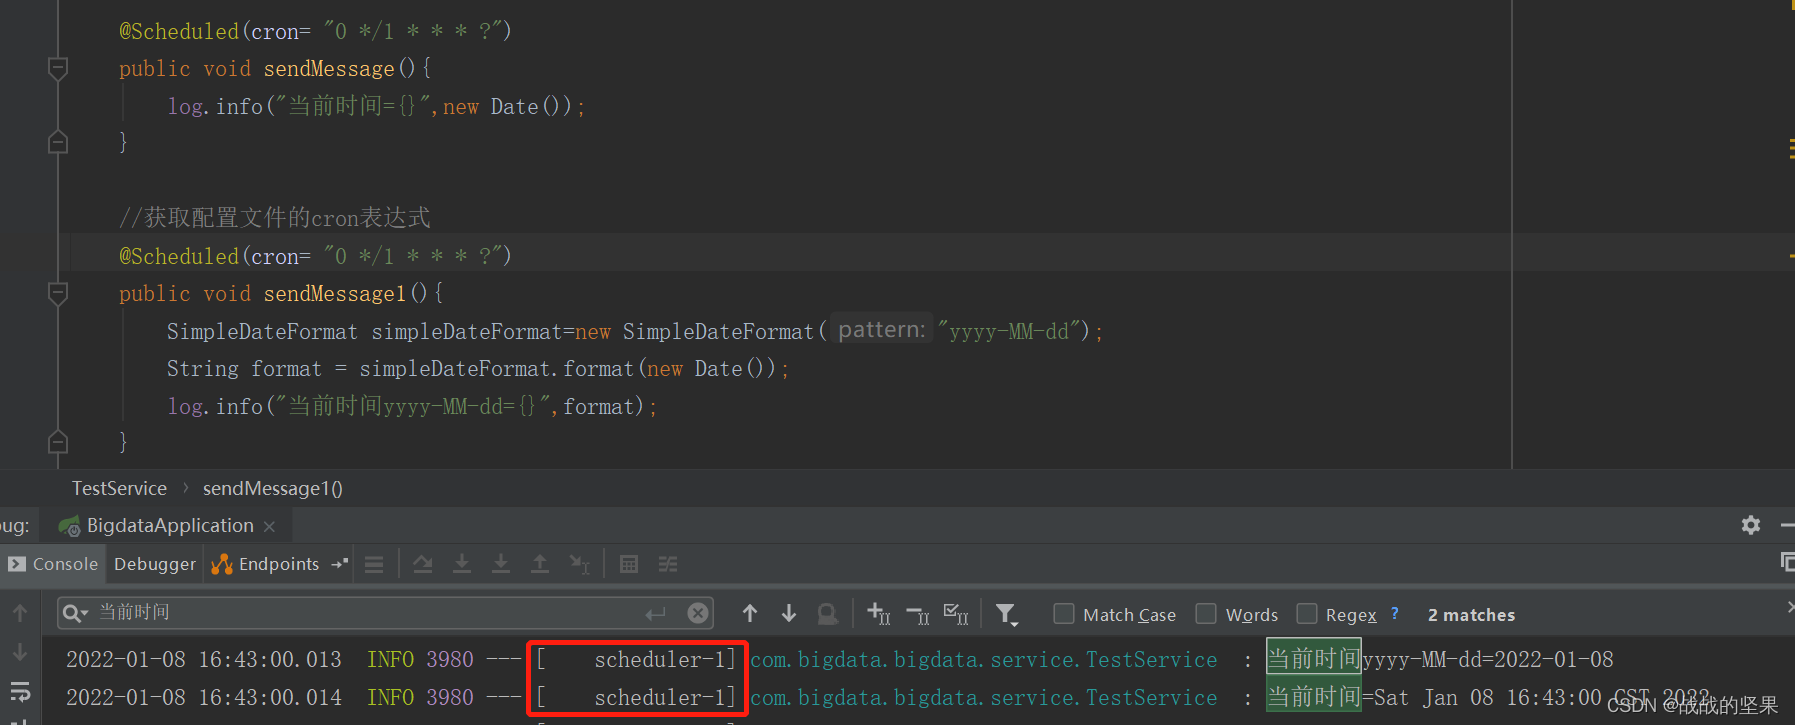Image resolution: width=1795 pixels, height=725 pixels.
Task: Clear the search text with X button
Action: click(698, 613)
